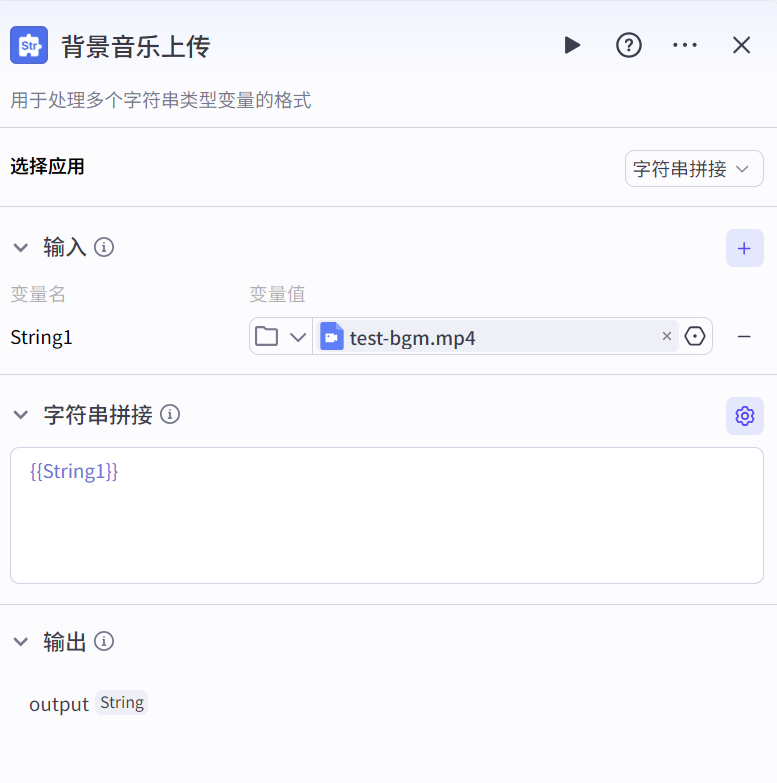
Task: Open the variable source type dropdown arrow
Action: 298,337
